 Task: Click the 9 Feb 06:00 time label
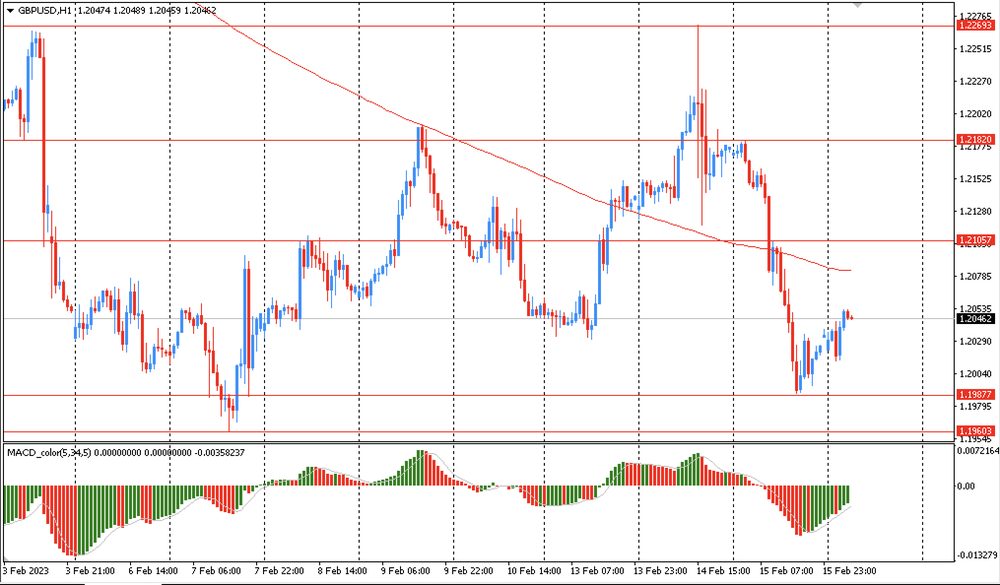tap(406, 570)
